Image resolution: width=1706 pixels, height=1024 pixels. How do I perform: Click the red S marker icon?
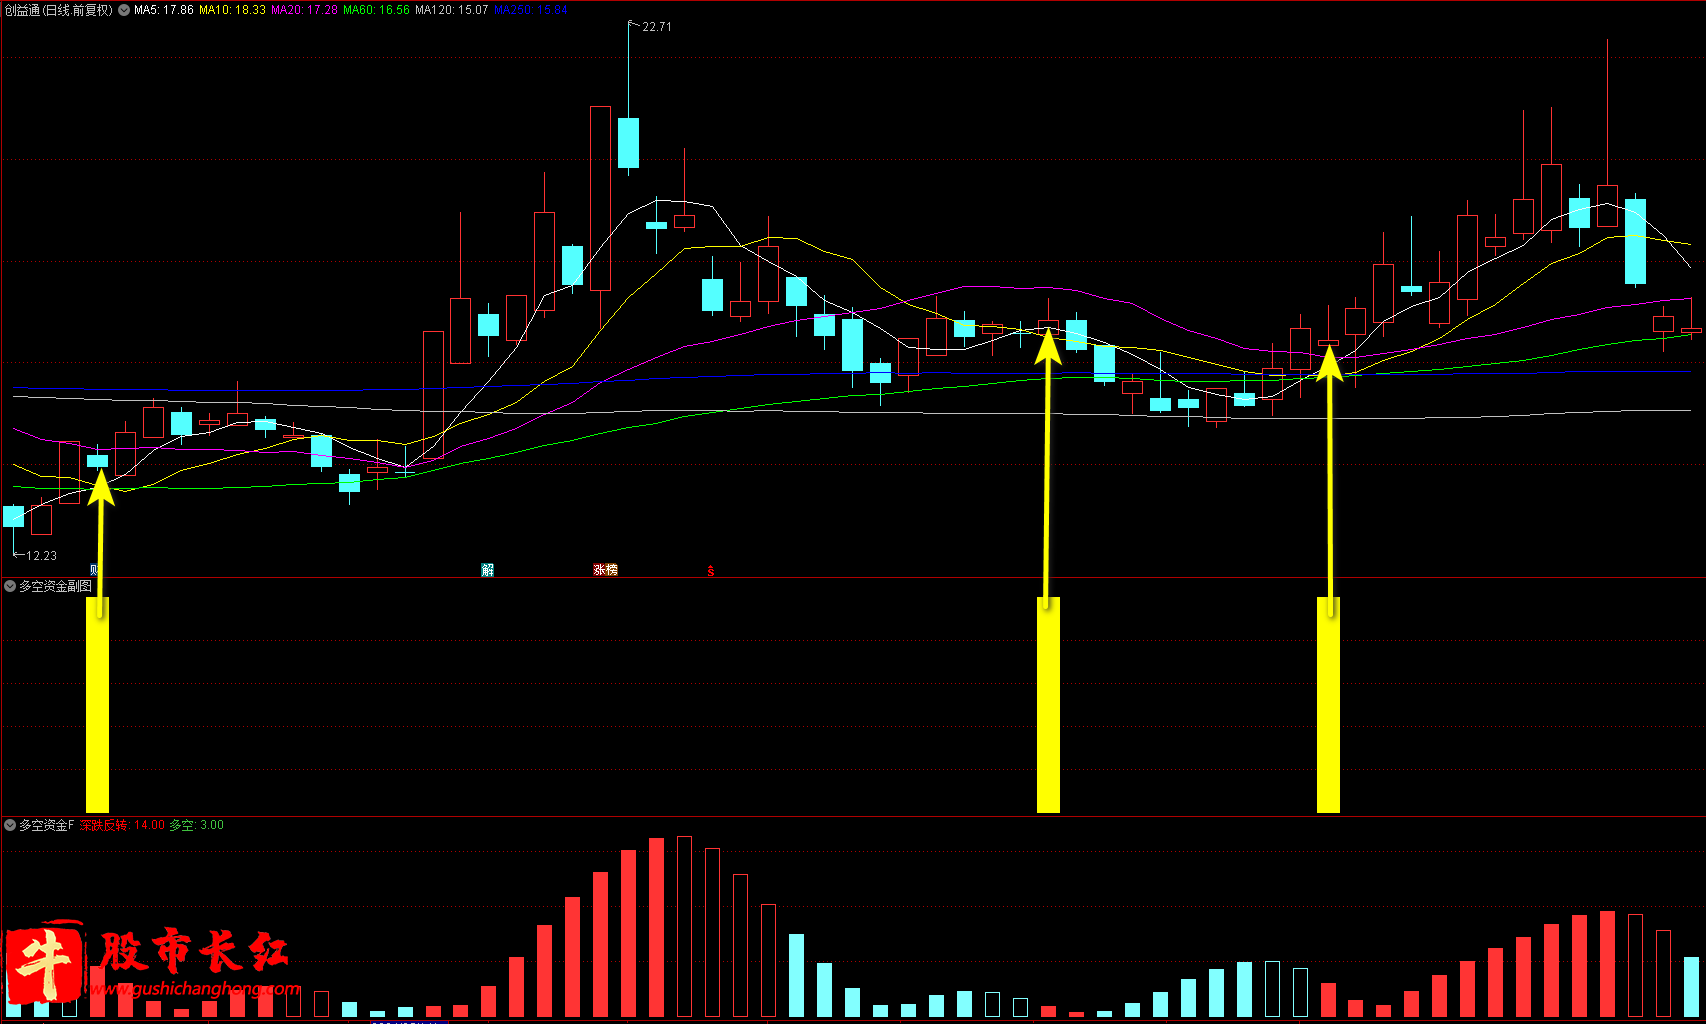(711, 571)
